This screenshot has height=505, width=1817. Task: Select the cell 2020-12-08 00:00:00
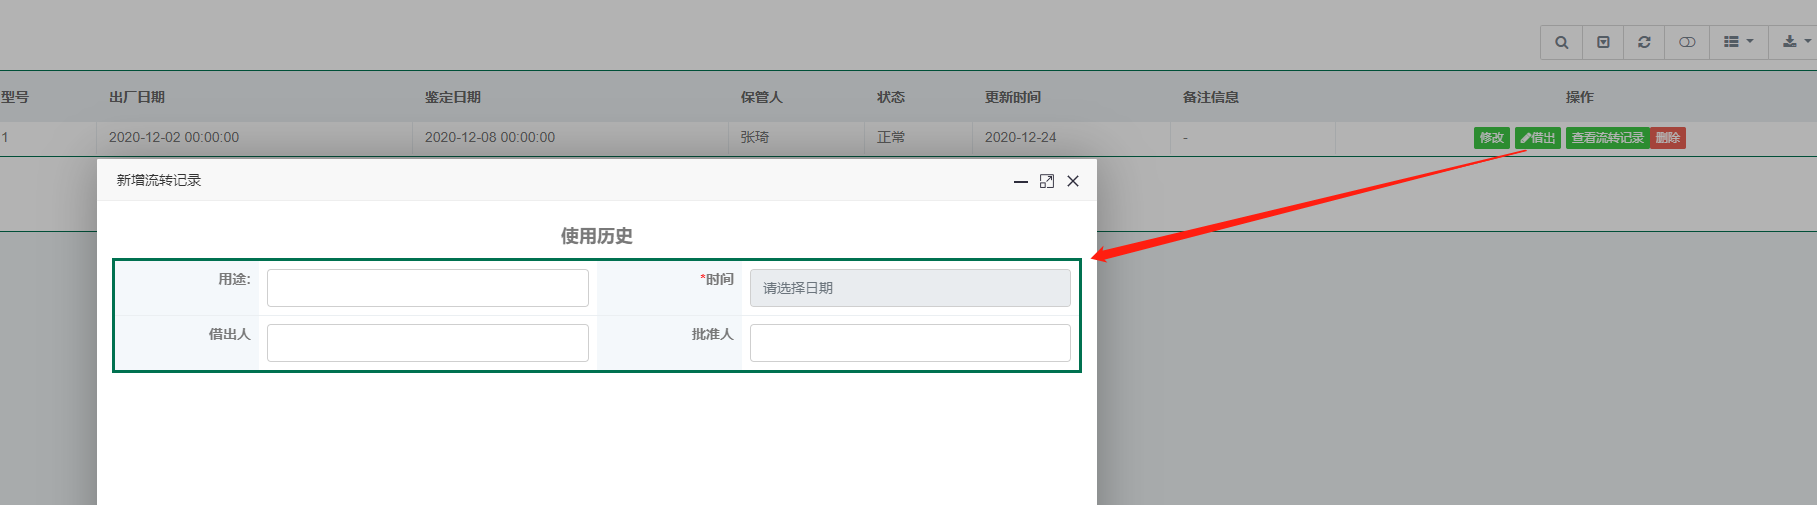click(x=490, y=137)
